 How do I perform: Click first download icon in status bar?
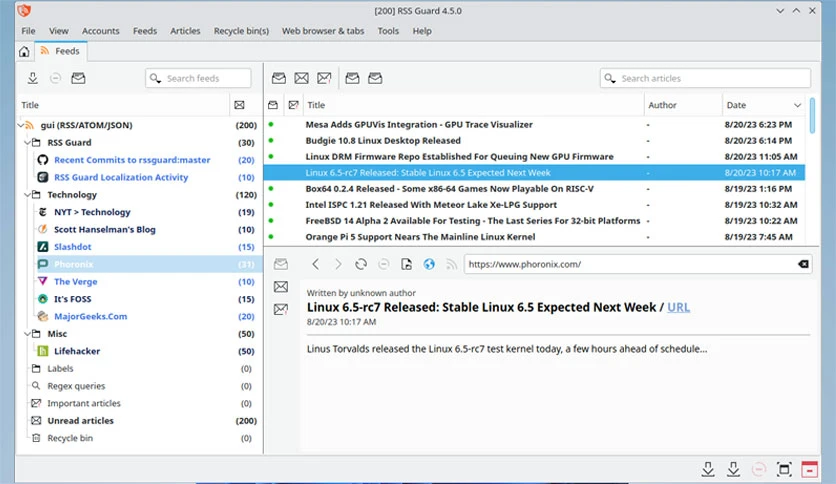[708, 469]
